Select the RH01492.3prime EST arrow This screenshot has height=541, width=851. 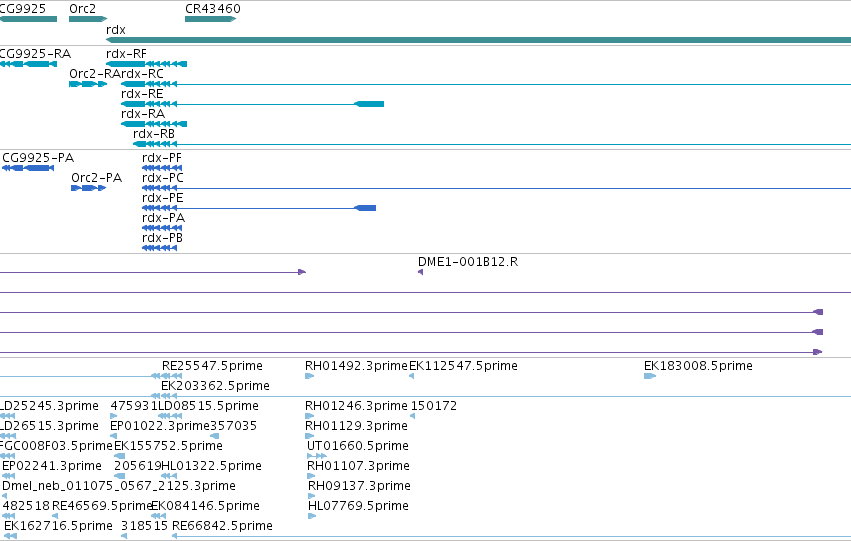(309, 376)
